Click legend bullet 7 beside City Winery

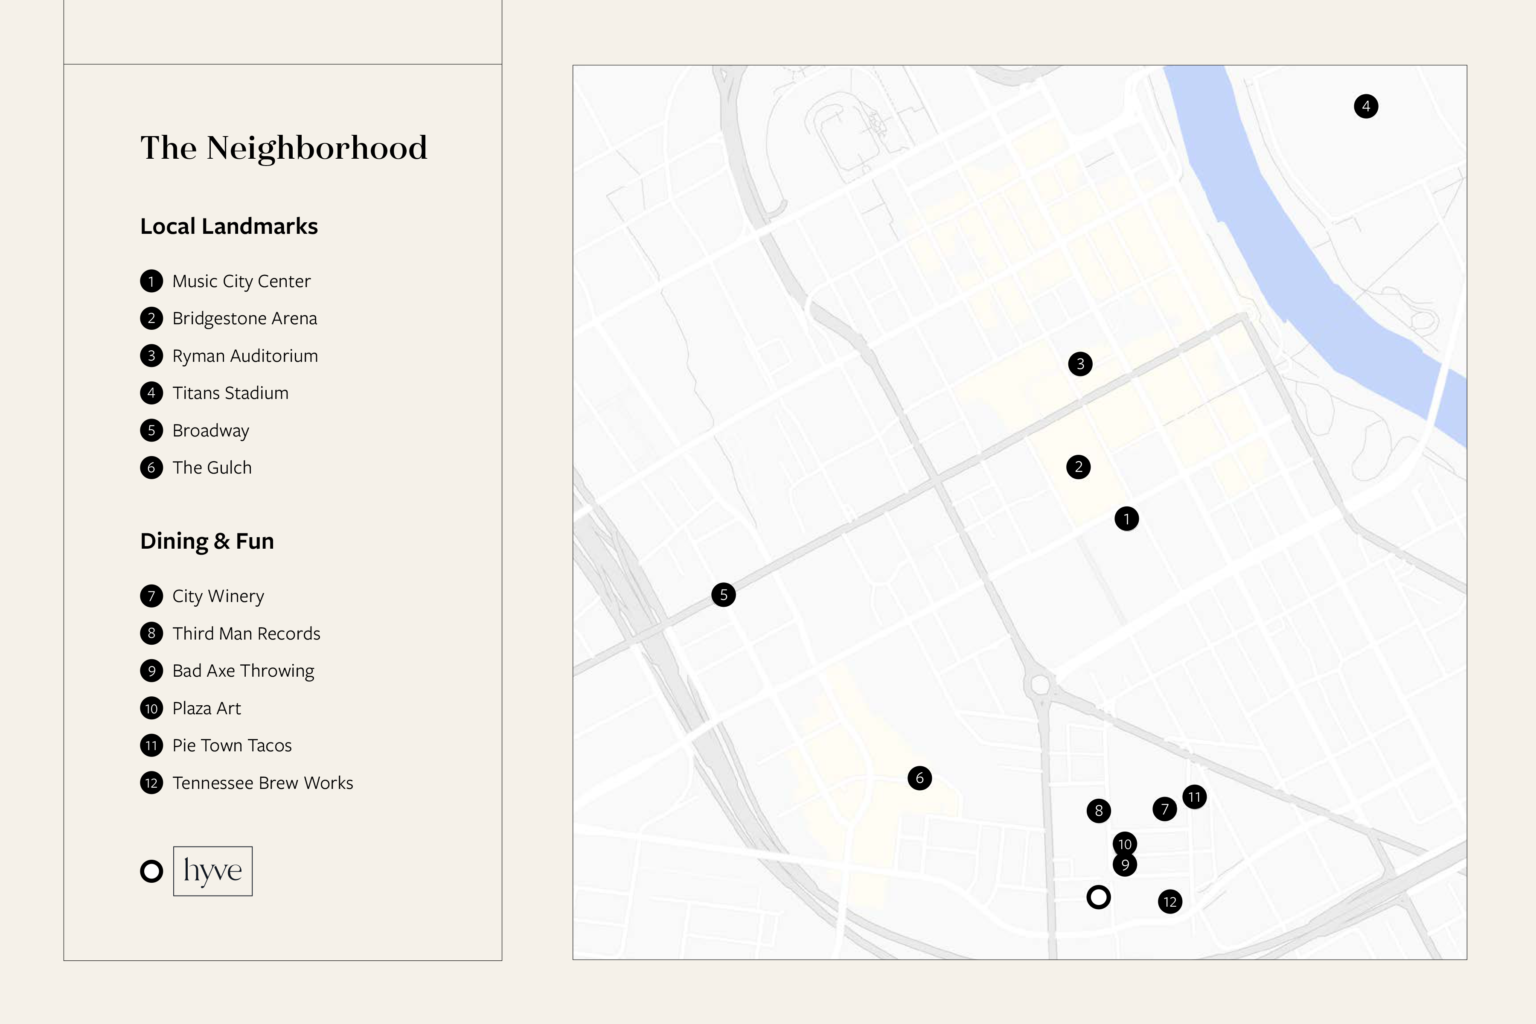pos(151,596)
